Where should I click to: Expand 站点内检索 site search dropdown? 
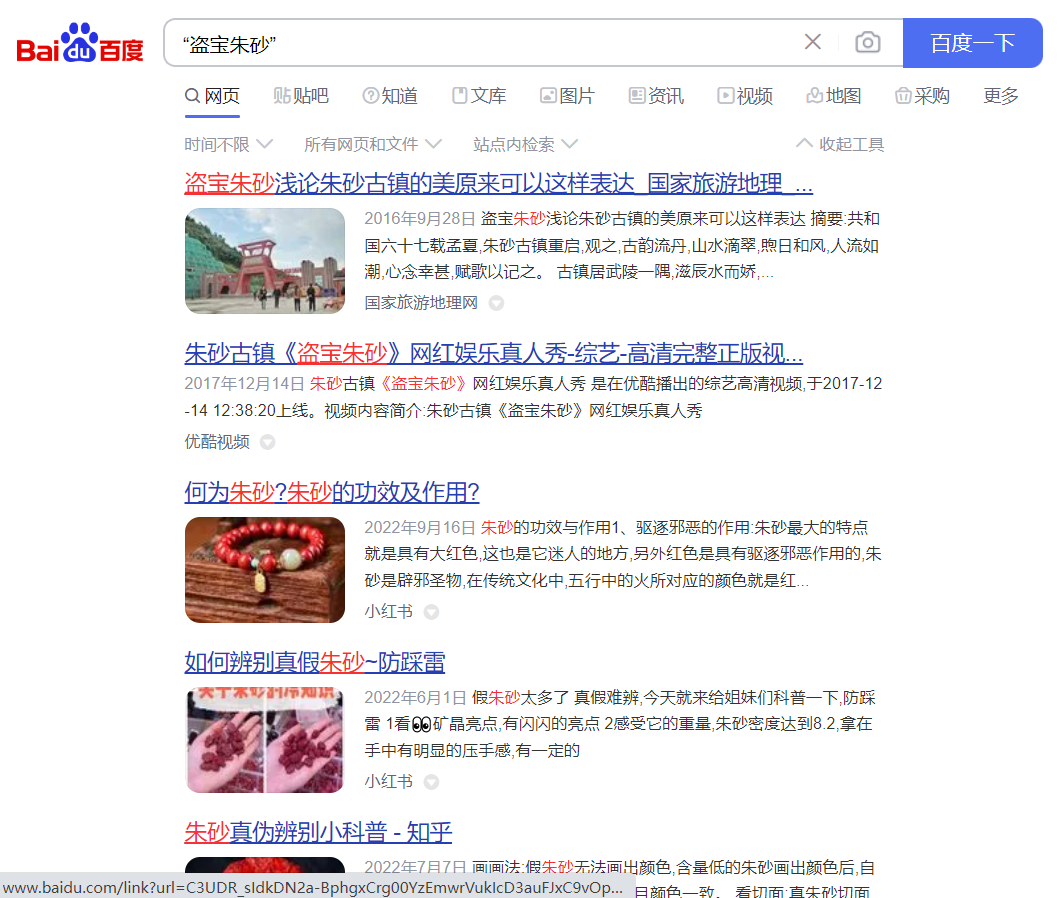tap(525, 144)
